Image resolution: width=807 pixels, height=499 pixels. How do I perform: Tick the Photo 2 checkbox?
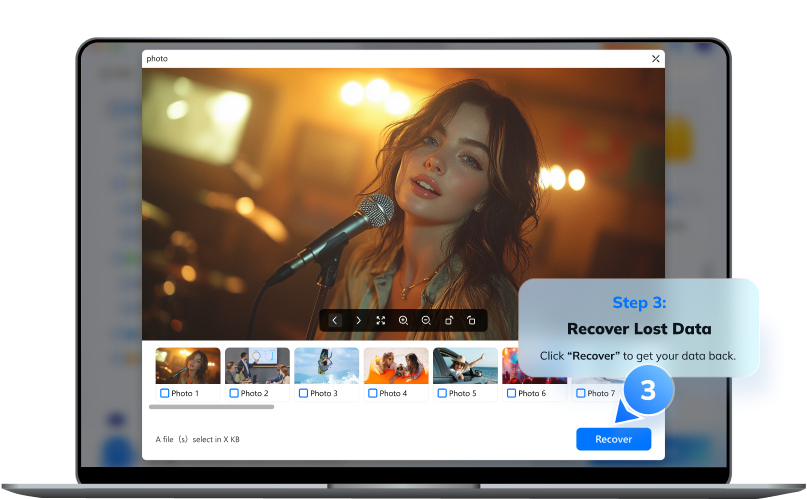tap(234, 393)
